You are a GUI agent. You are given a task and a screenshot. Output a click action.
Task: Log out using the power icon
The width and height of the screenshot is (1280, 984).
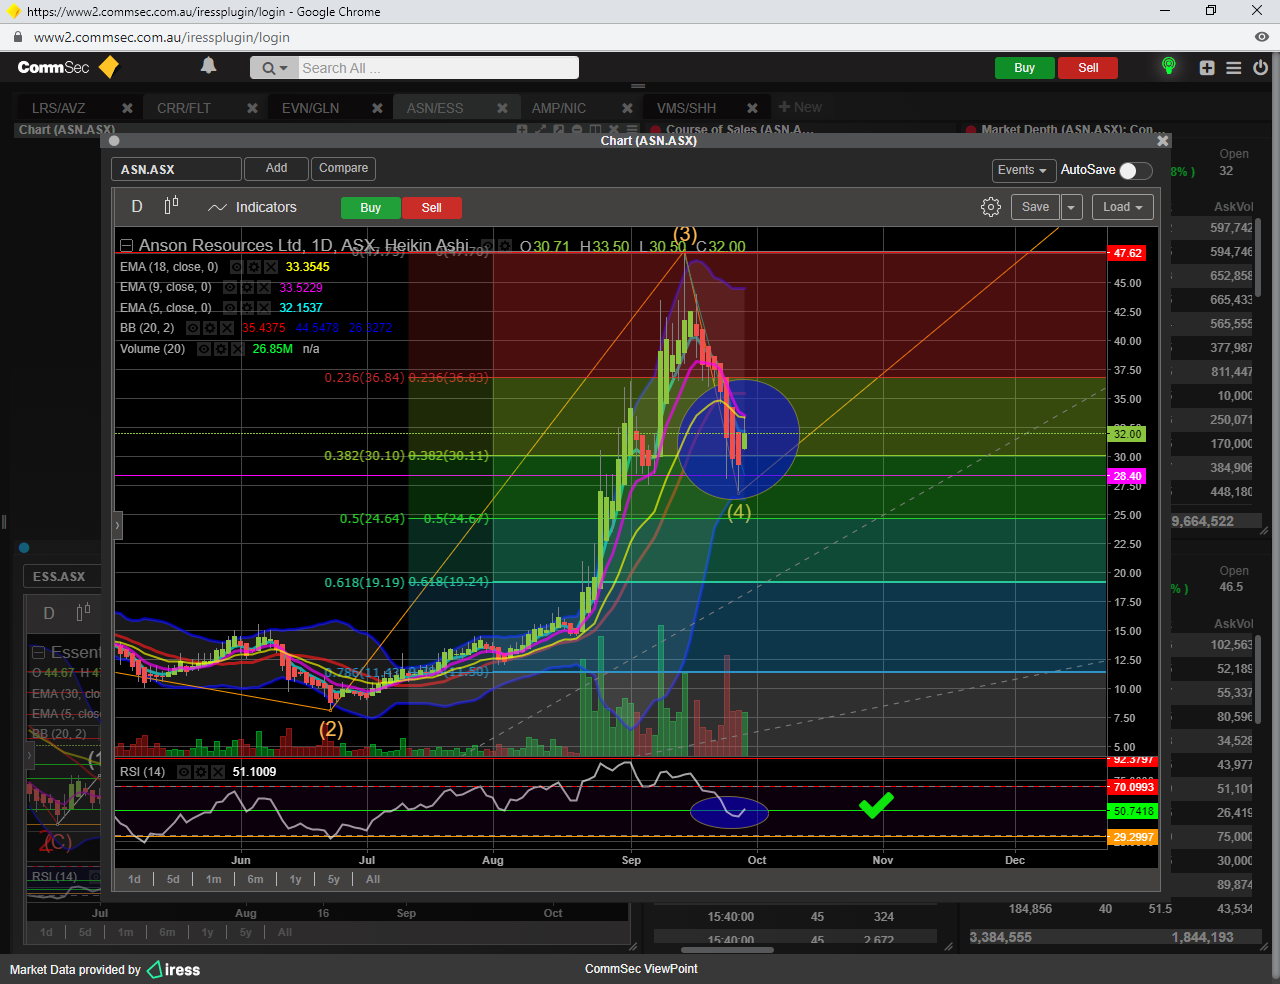[1260, 68]
